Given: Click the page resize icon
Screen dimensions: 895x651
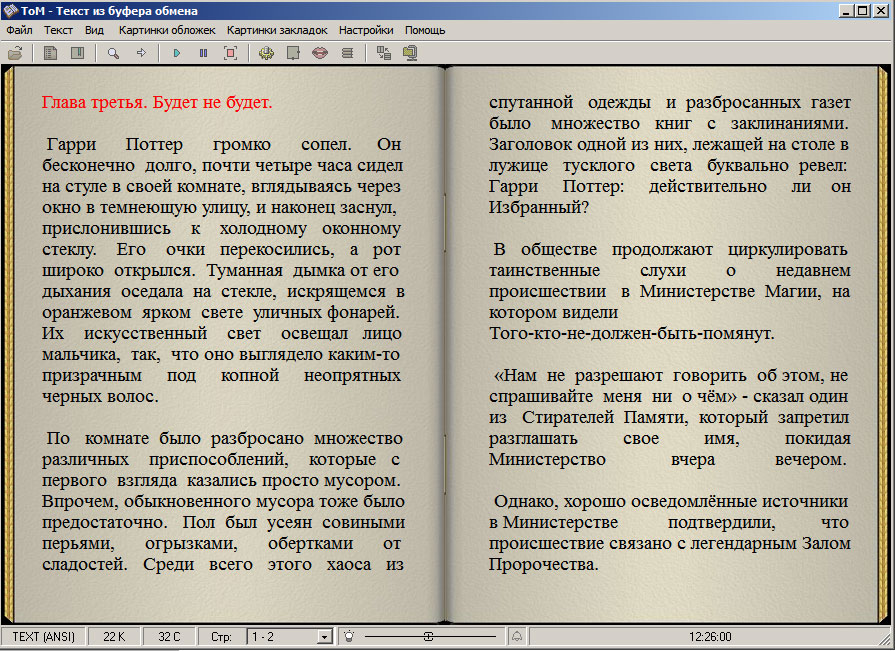Looking at the screenshot, I should tap(293, 53).
